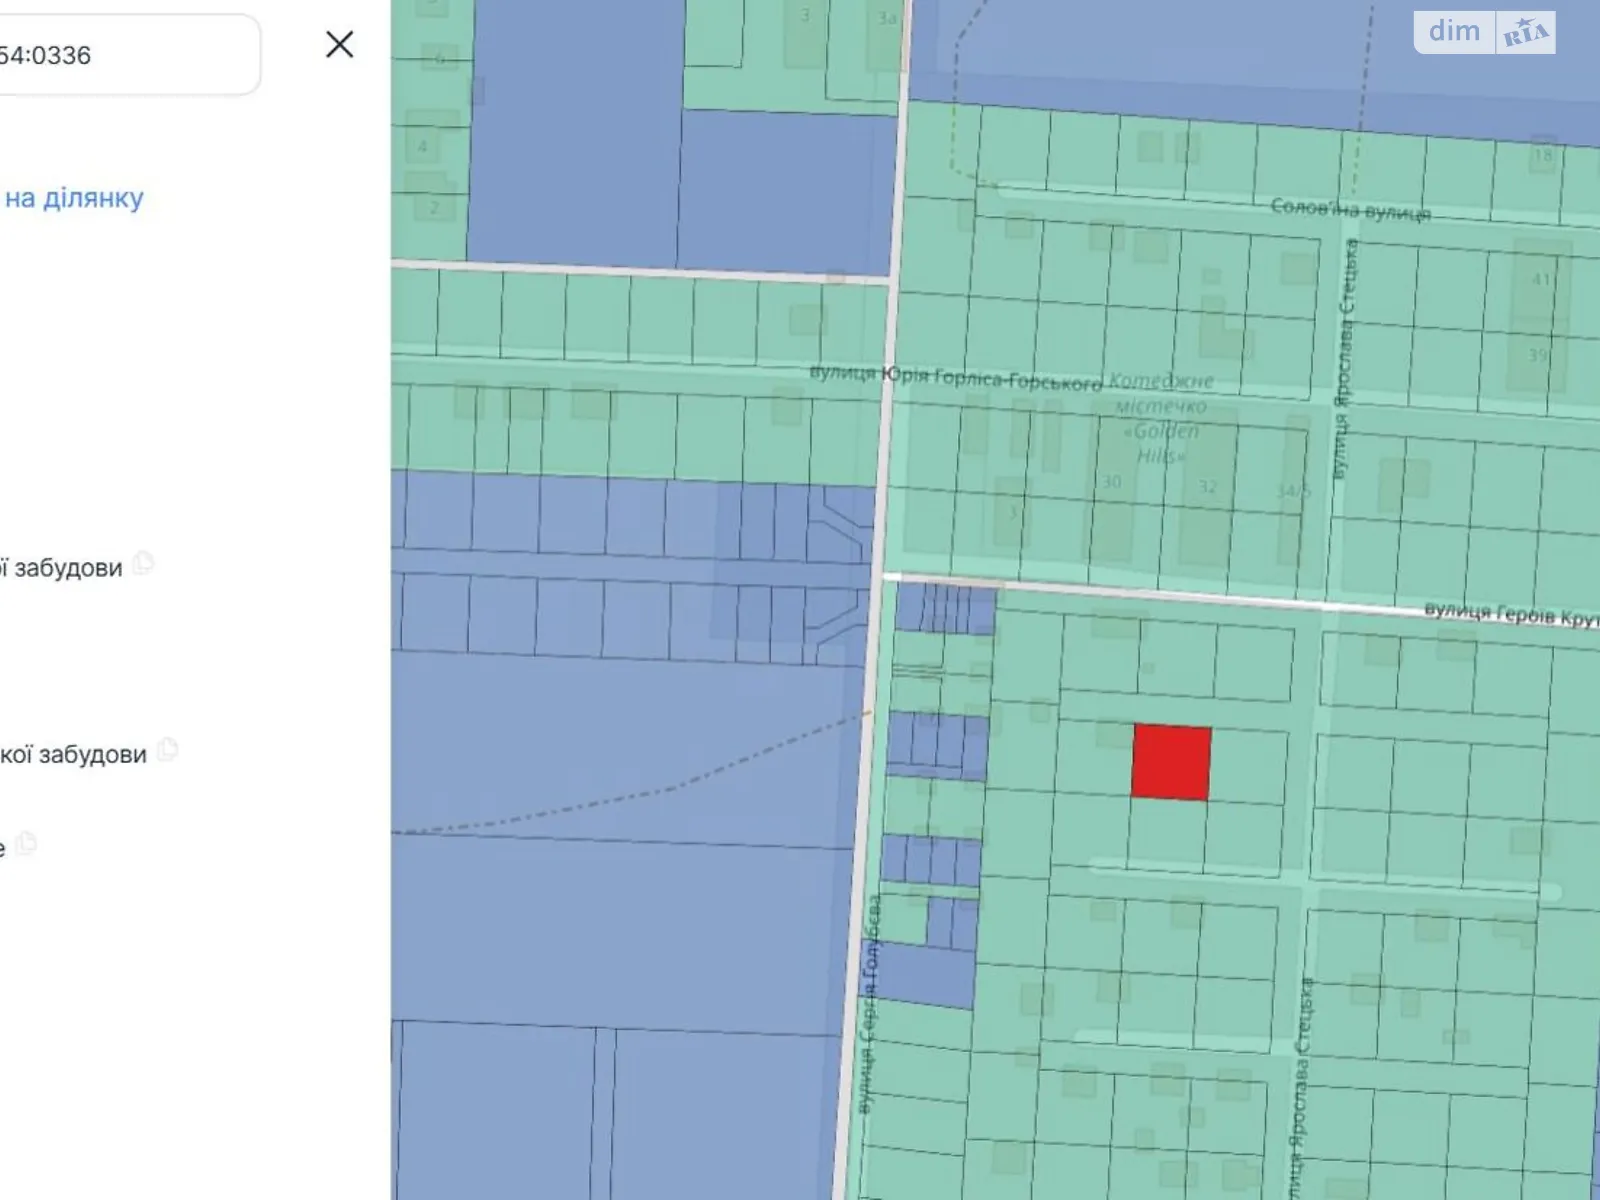This screenshot has width=1600, height=1200.
Task: Click the dim.ria logo watermark
Action: coord(1484,32)
